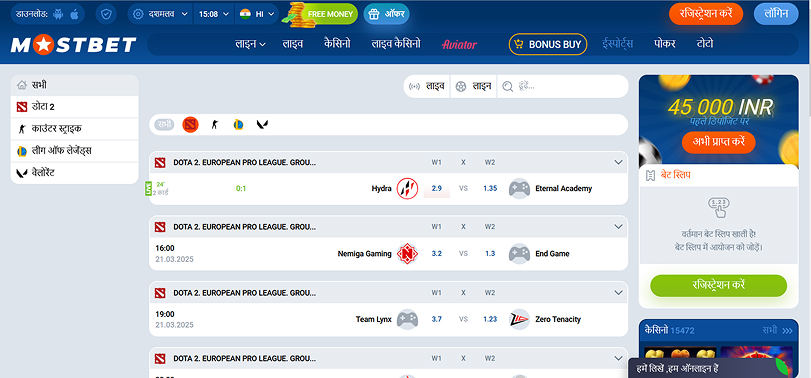
Task: Toggle the सभी filter chip
Action: (164, 125)
